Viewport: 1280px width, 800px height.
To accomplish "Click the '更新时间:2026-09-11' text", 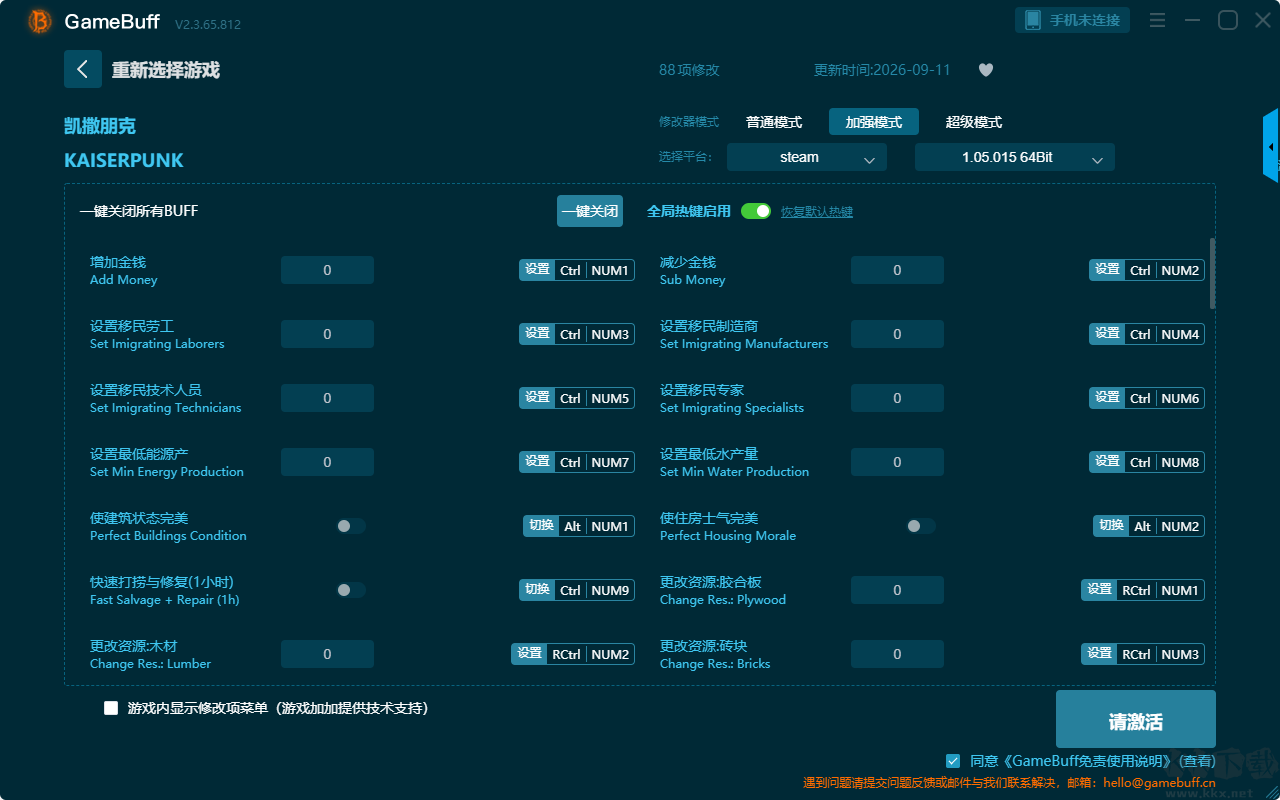I will pyautogui.click(x=882, y=70).
